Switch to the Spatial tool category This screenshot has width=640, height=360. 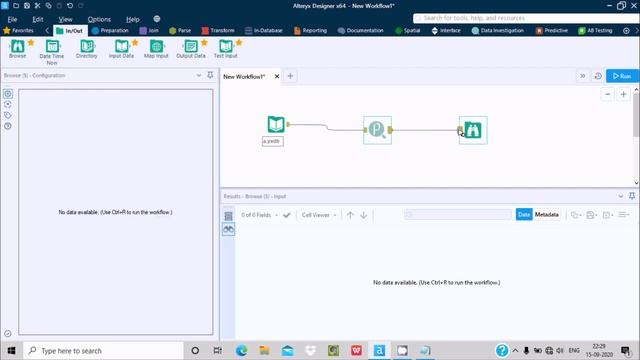click(x=408, y=31)
